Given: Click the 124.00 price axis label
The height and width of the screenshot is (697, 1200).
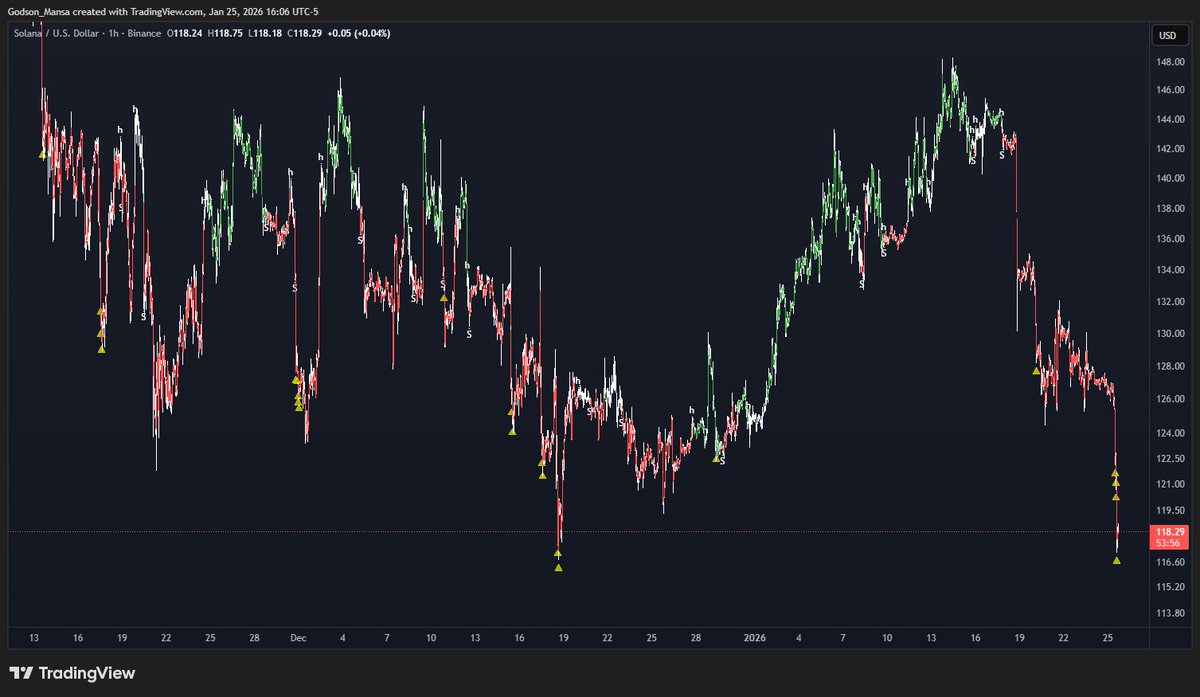Looking at the screenshot, I should [1170, 434].
